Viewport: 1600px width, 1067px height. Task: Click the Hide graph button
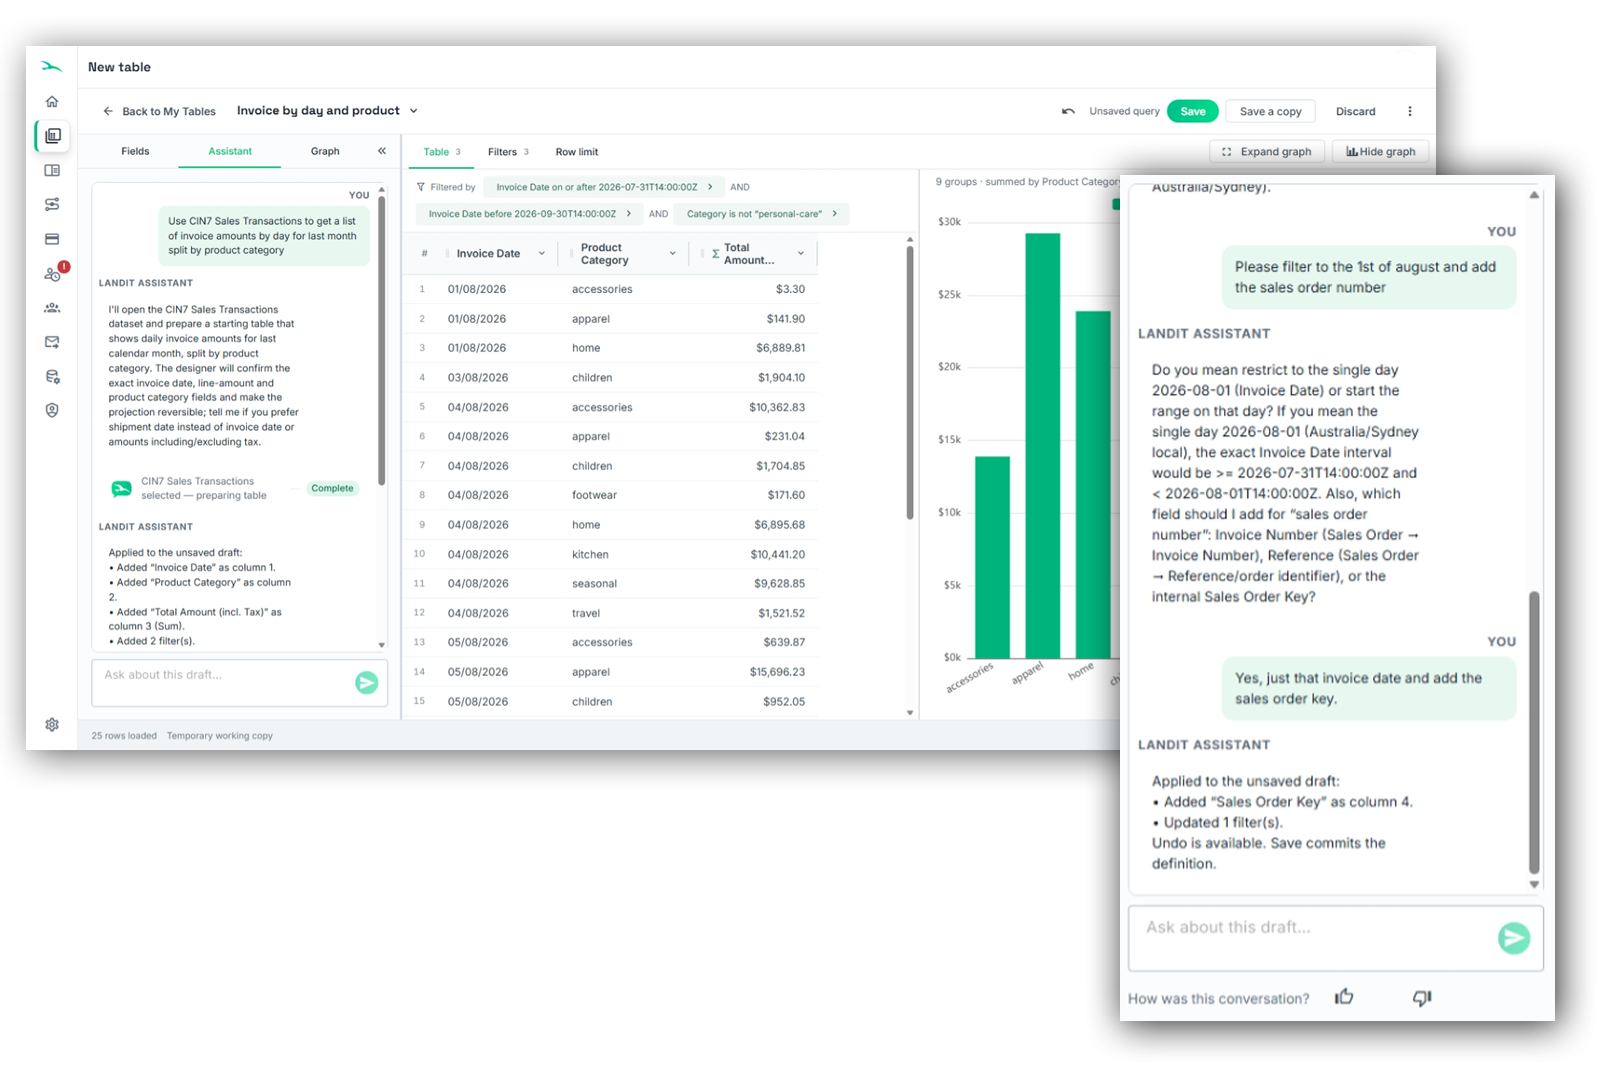click(1380, 151)
